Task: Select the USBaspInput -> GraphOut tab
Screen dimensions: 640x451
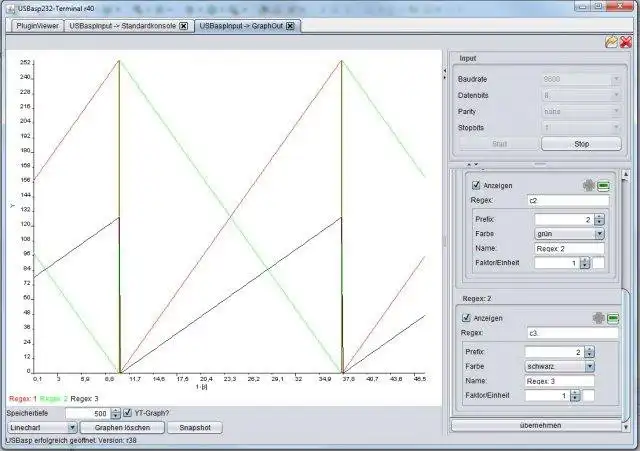Action: click(x=241, y=26)
